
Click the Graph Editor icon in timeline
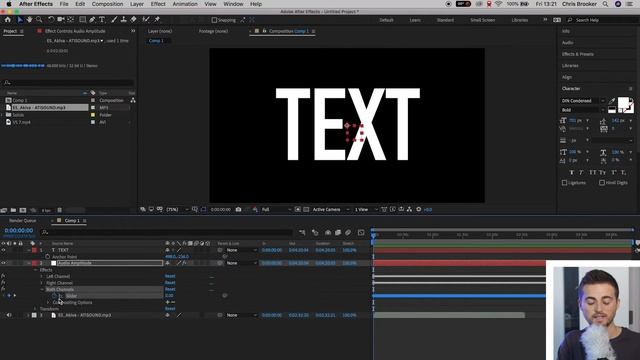(x=361, y=232)
